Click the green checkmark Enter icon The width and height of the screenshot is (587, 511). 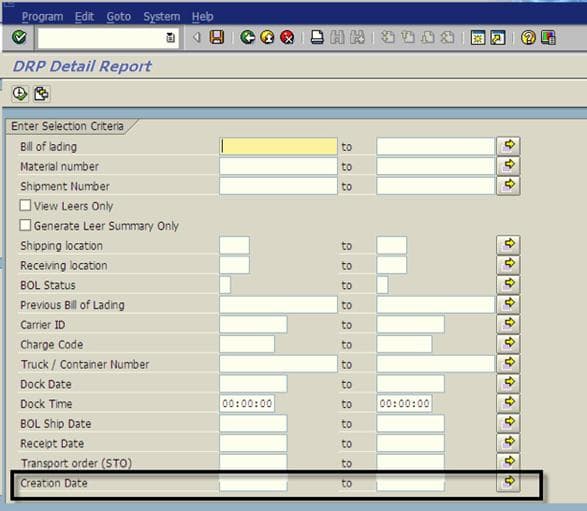click(x=19, y=37)
